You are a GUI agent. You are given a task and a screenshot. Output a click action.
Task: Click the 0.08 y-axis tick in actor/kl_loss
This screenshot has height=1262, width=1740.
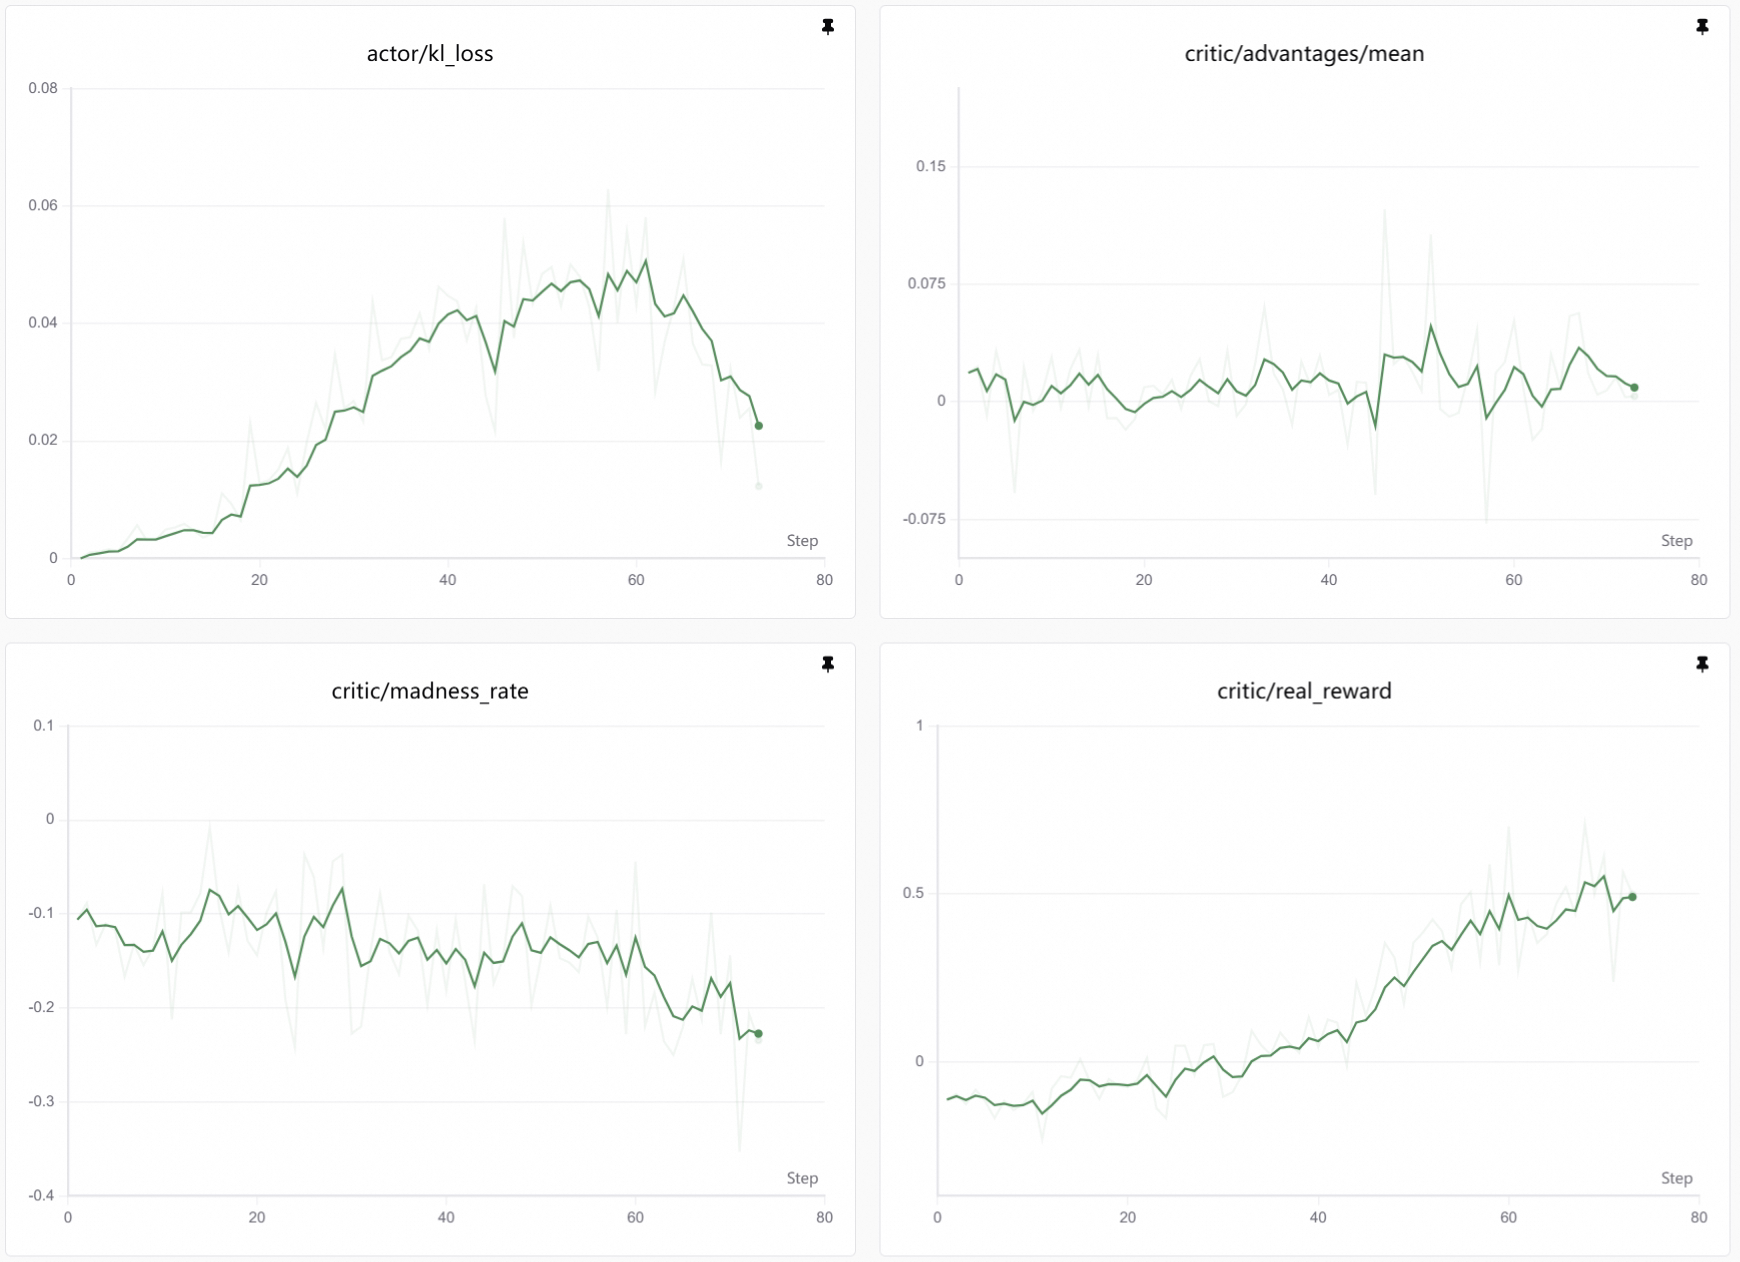coord(43,88)
